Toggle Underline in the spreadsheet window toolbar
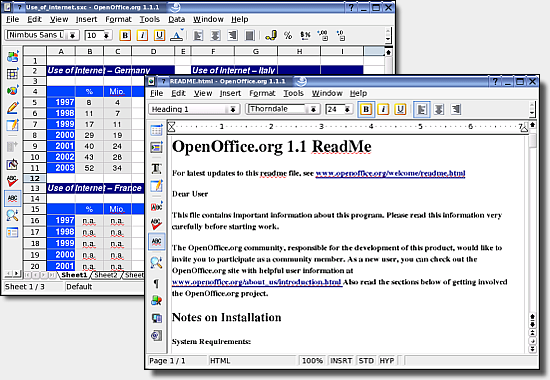 (159, 35)
